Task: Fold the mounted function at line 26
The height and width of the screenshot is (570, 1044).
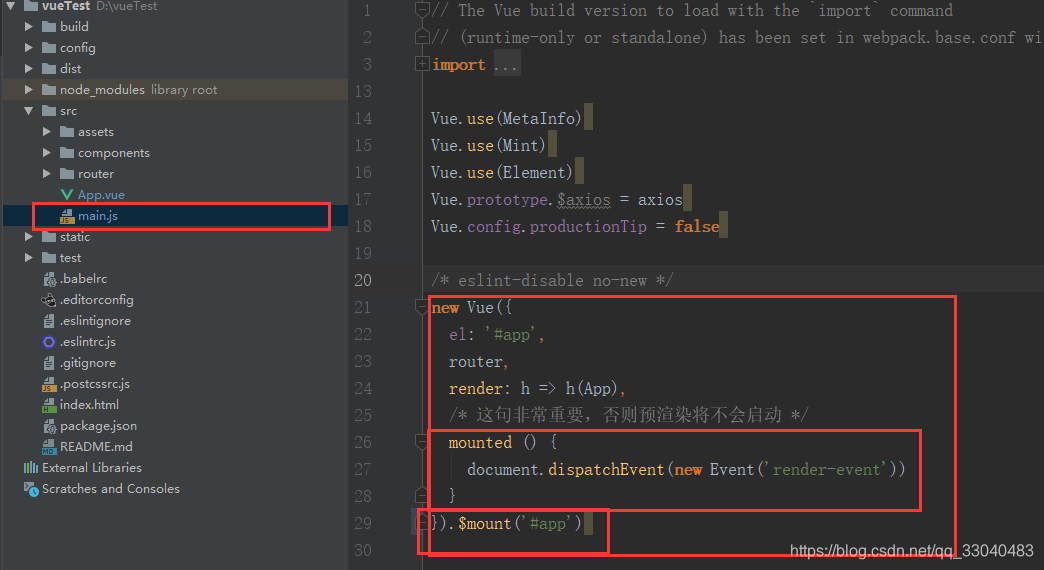Action: pos(421,441)
